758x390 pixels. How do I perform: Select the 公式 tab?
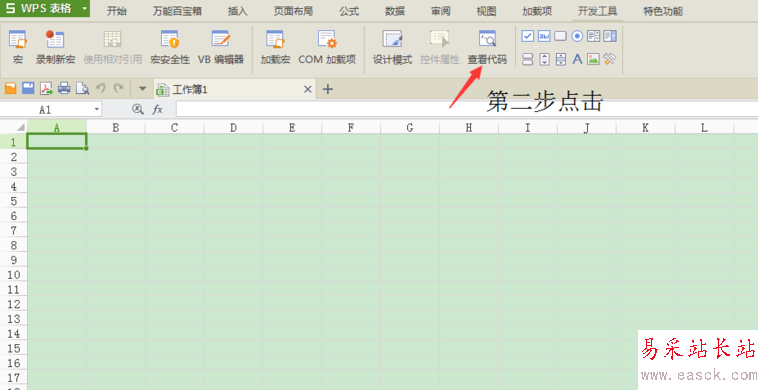coord(349,11)
